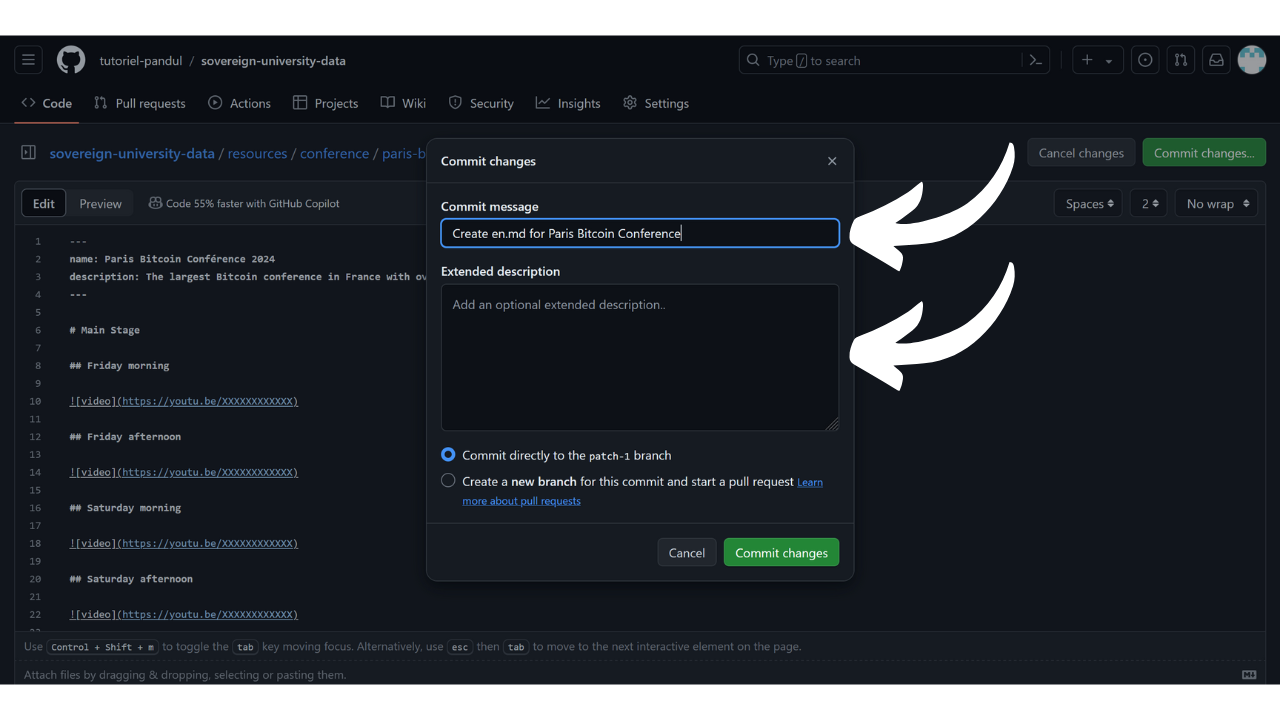Screen dimensions: 1280x720
Task: Open the indent size 2 dropdown
Action: pos(1150,203)
